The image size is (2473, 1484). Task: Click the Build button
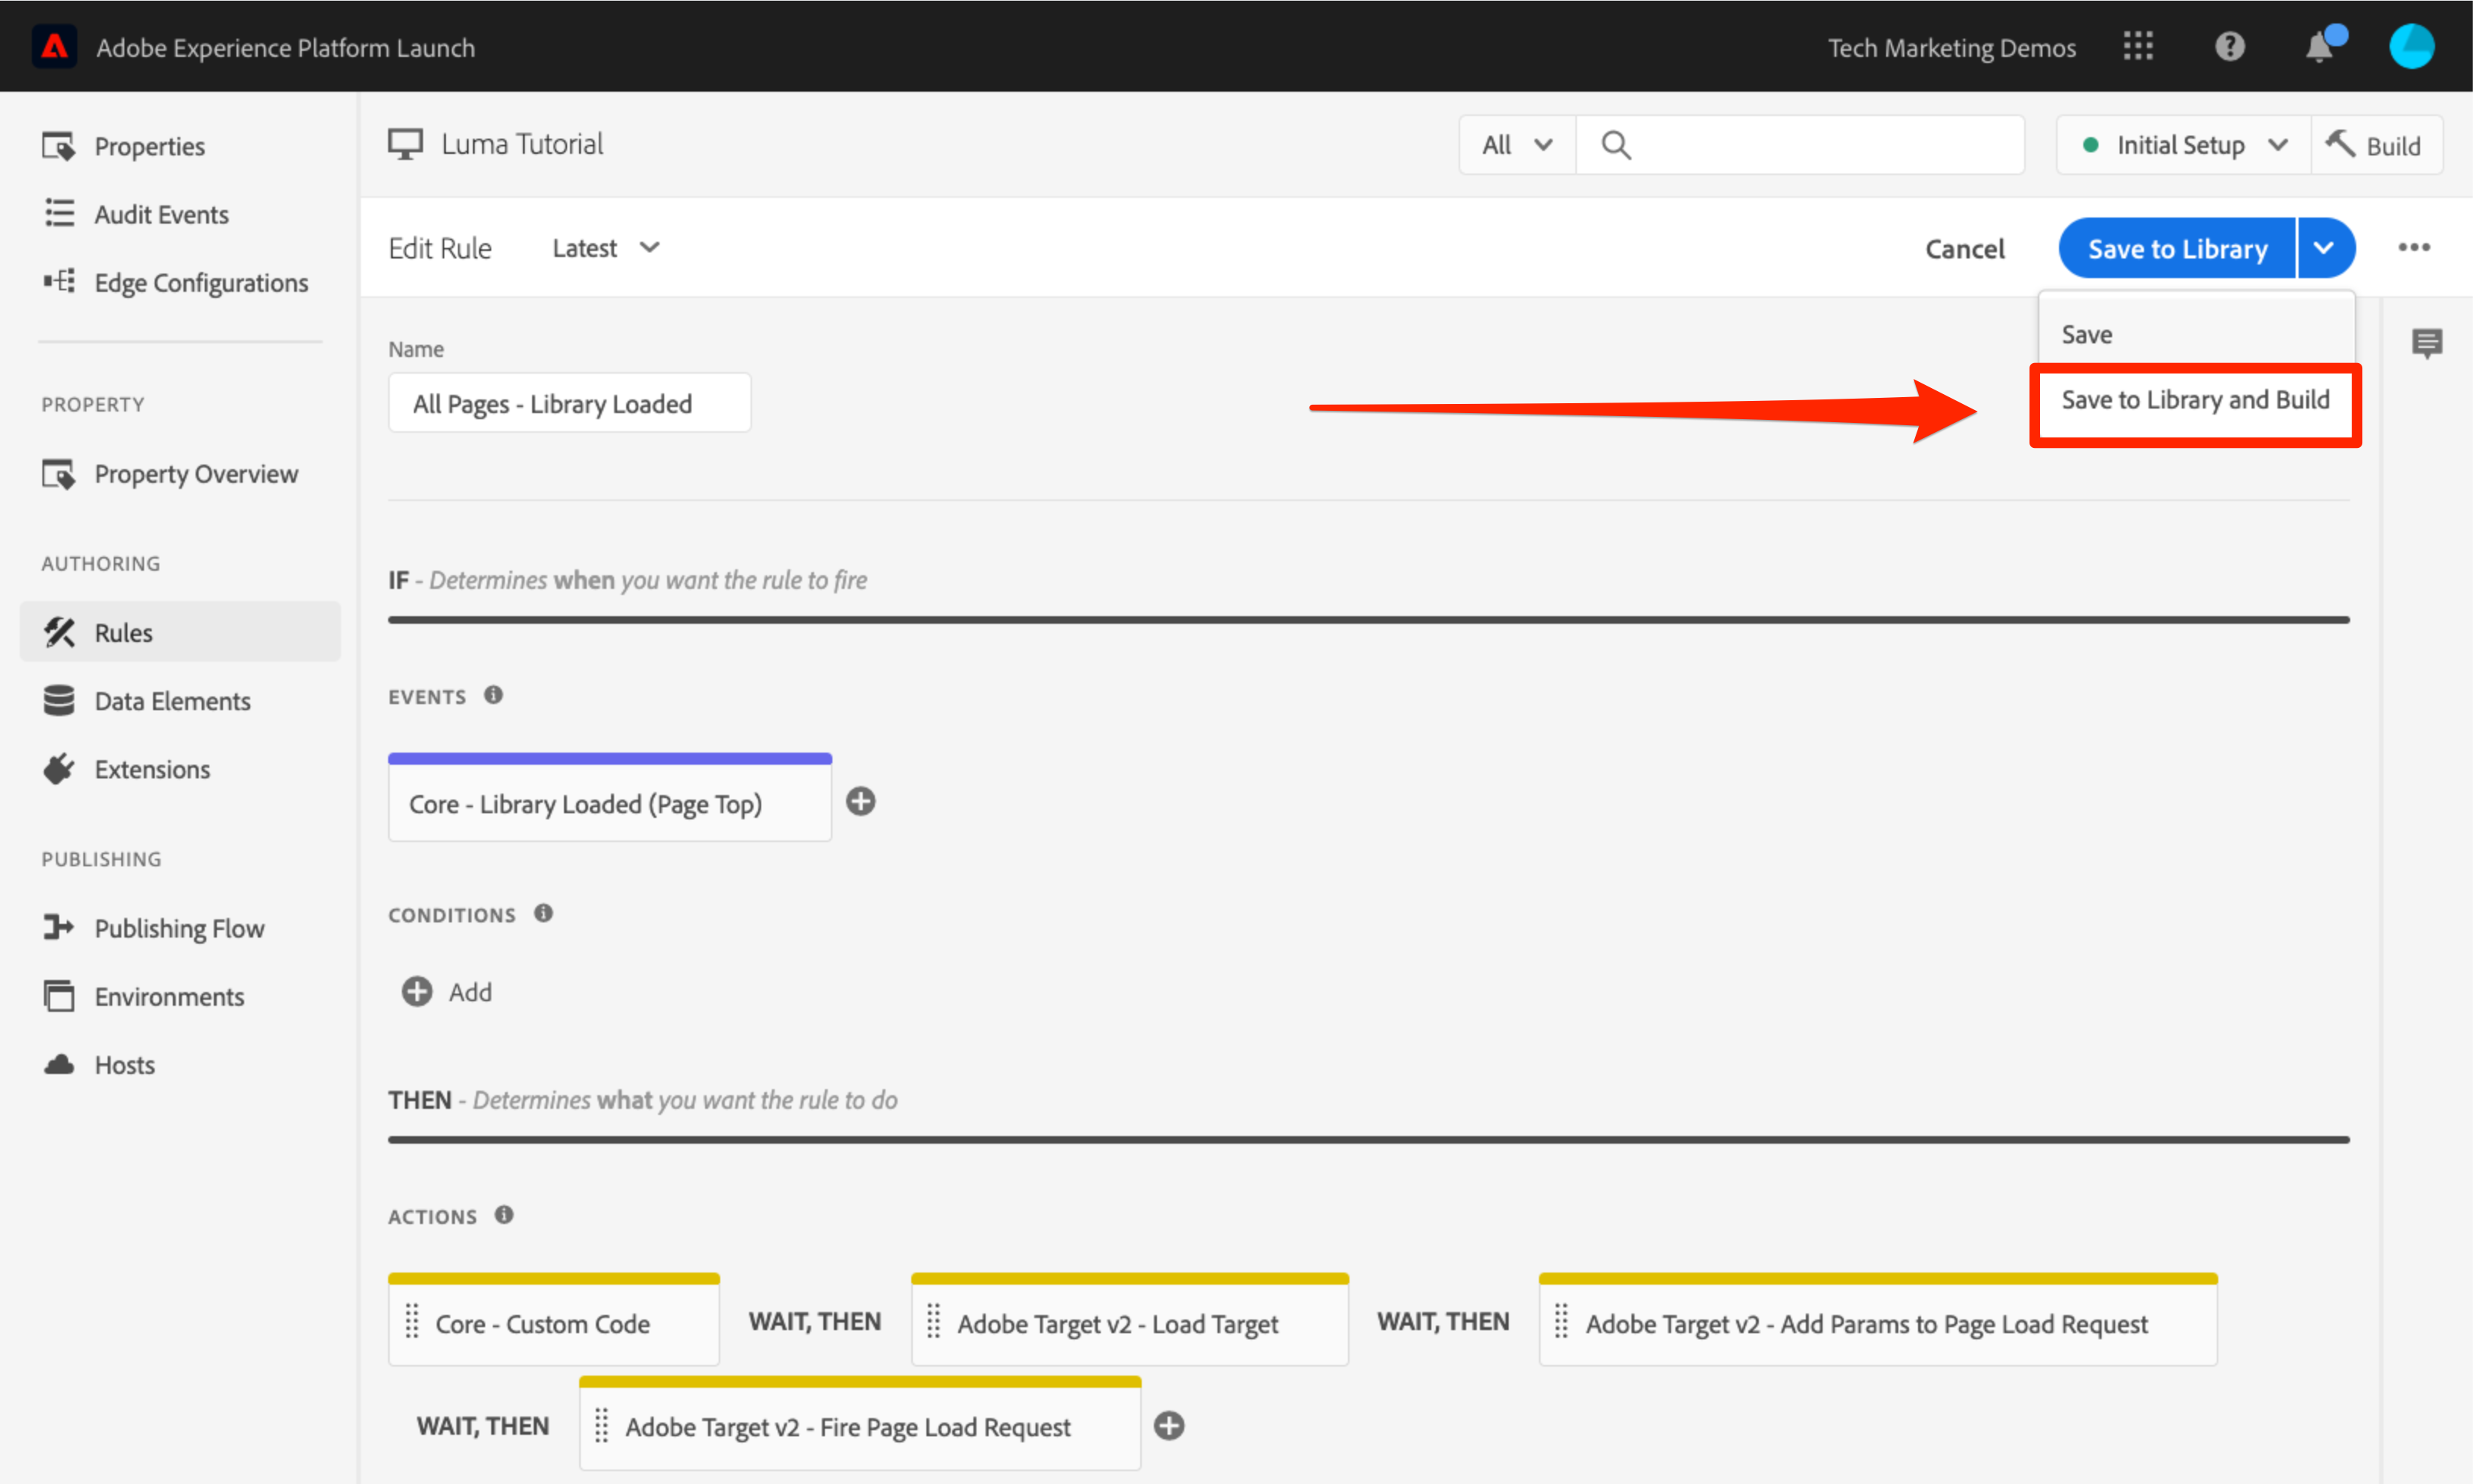click(x=2376, y=145)
